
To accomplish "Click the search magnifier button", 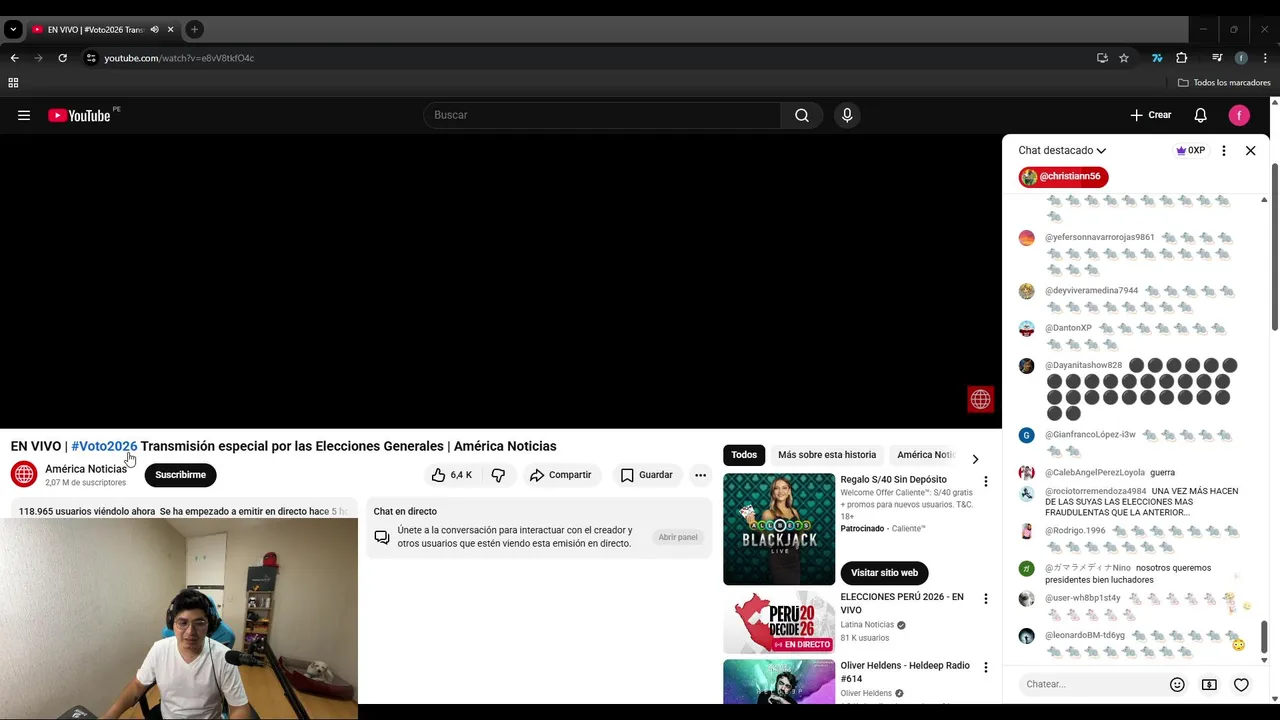I will click(802, 115).
